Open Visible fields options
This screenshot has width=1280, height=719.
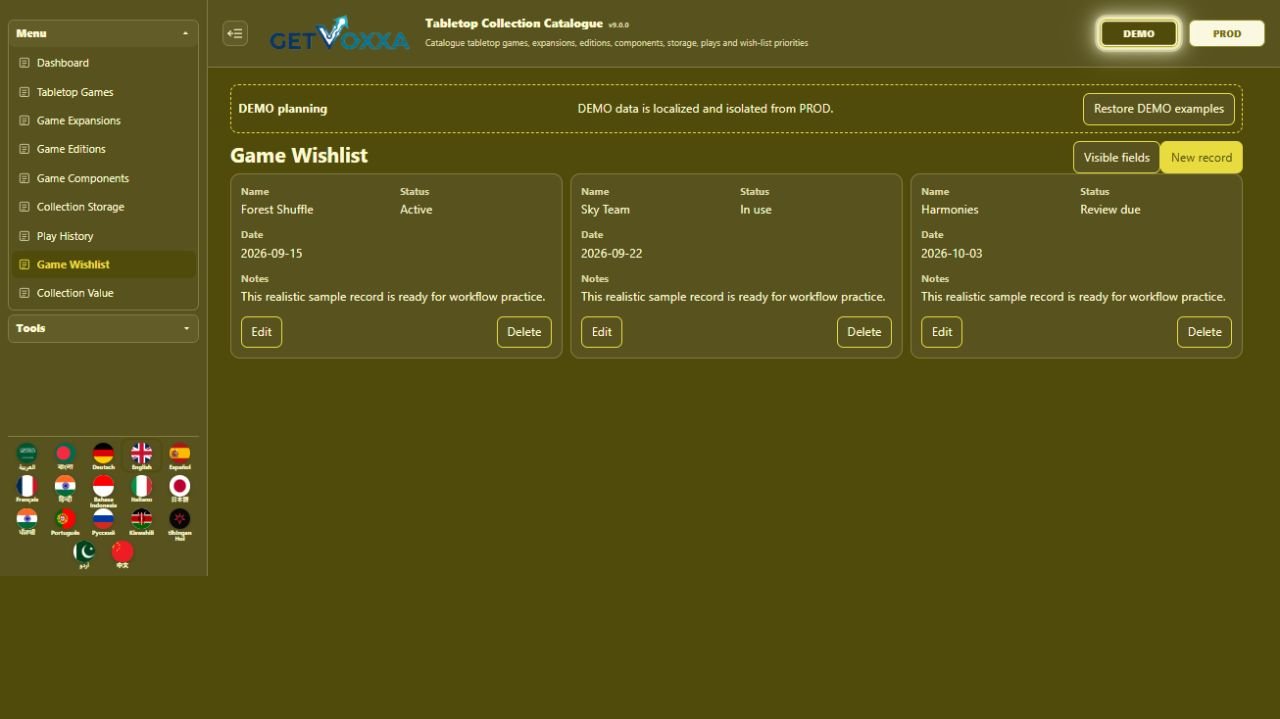[1116, 157]
